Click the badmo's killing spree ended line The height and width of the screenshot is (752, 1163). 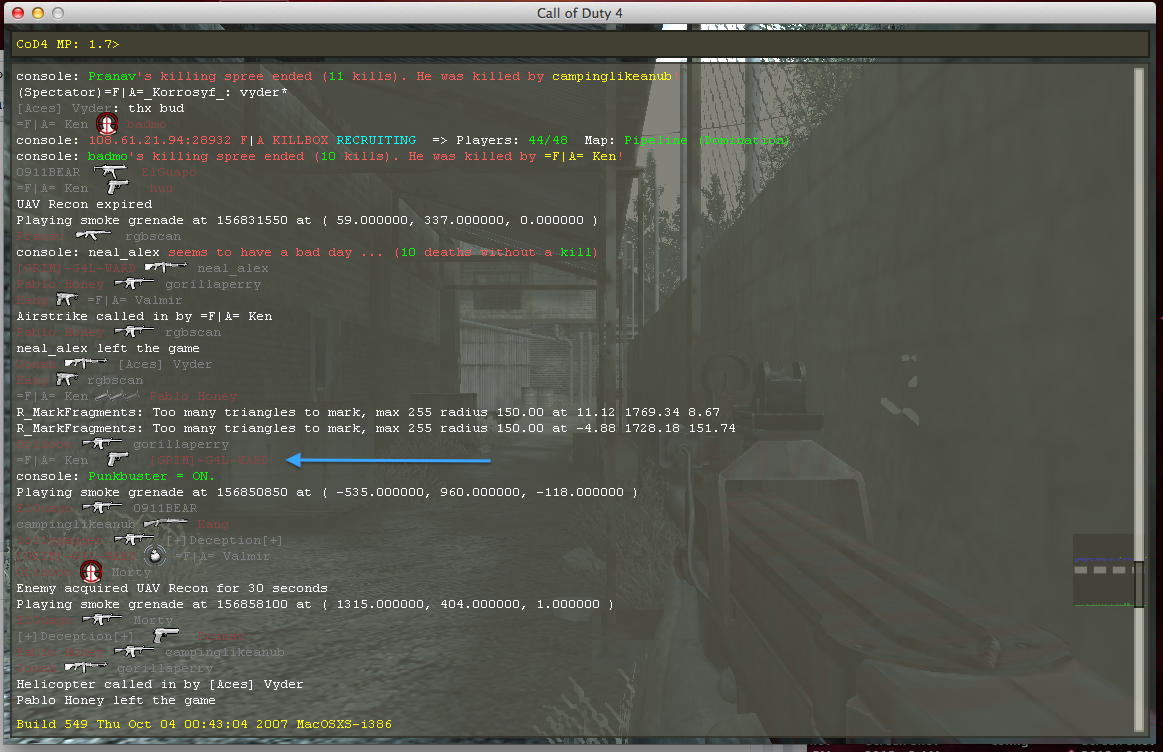tap(320, 156)
